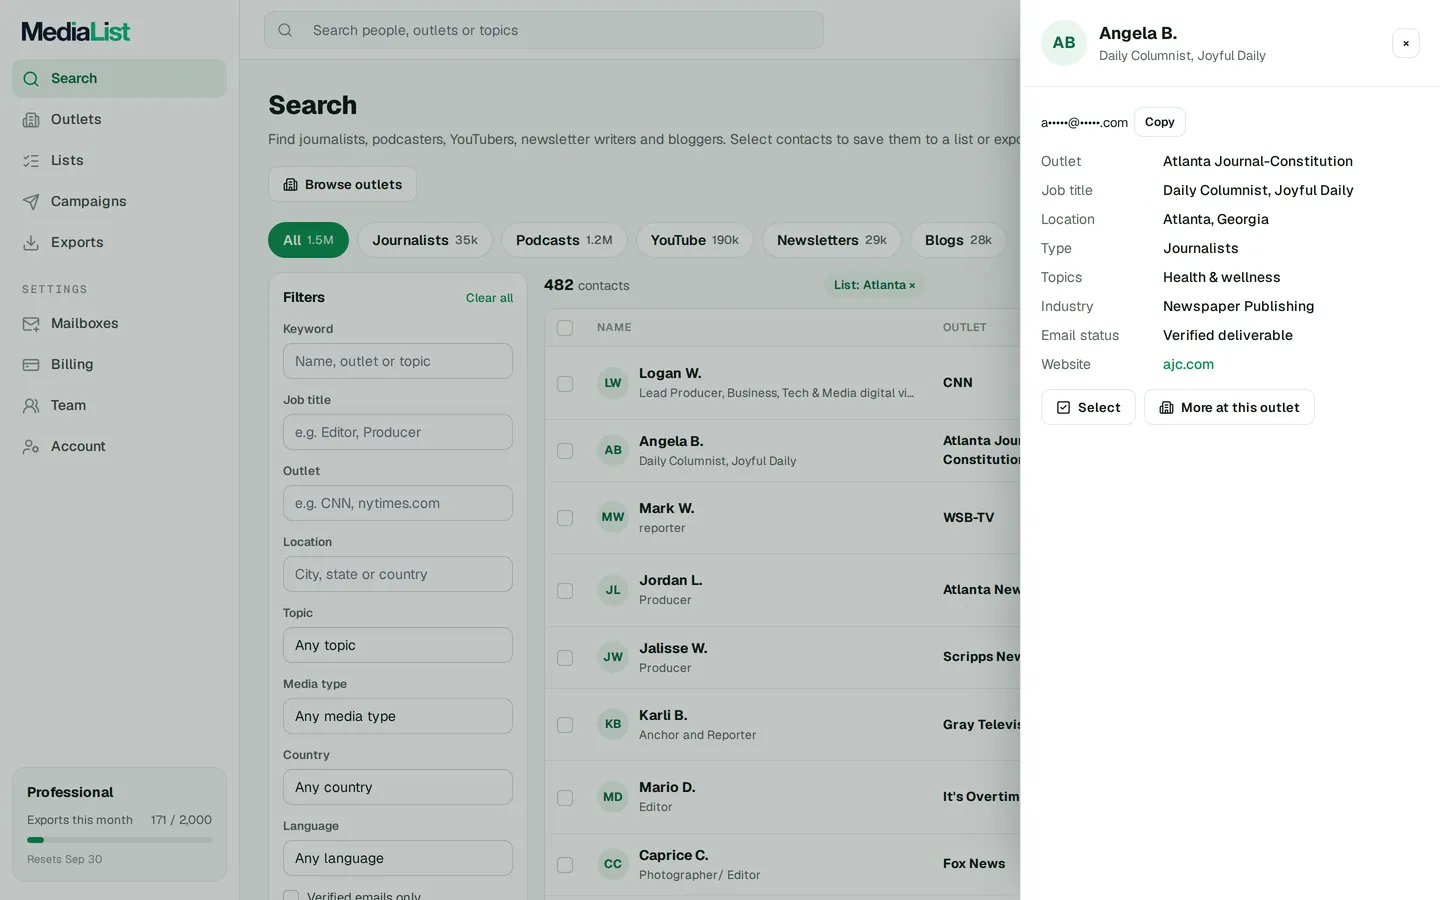1440x900 pixels.
Task: Check the Jordan L. row checkbox
Action: (565, 591)
